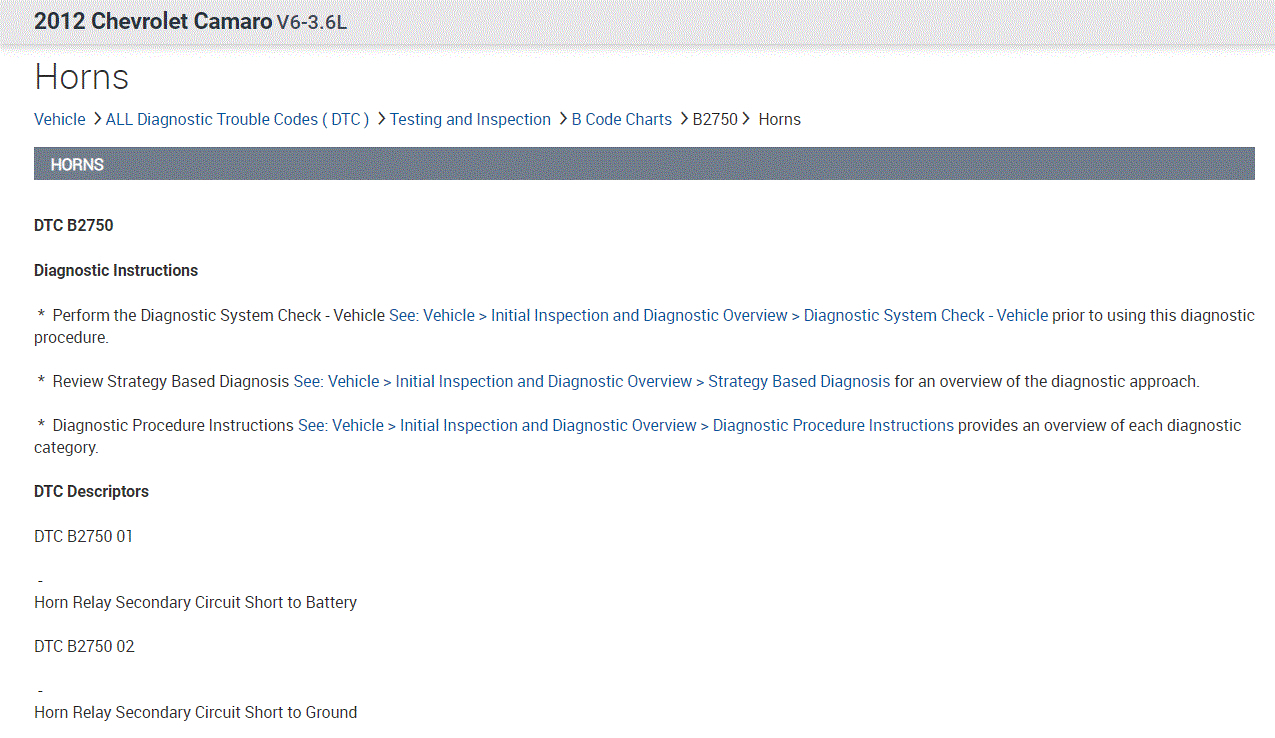1275x738 pixels.
Task: Click the 2012 Chevrolet Camaro title
Action: 152,21
